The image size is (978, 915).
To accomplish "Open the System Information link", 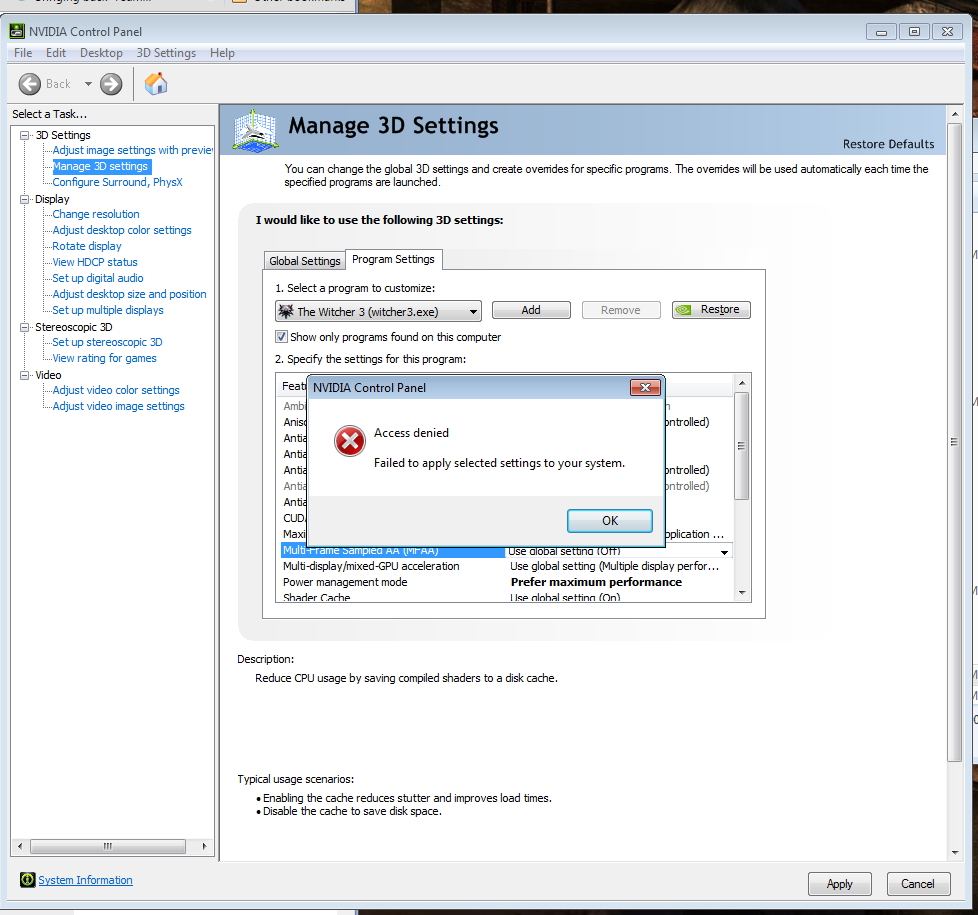I will (x=85, y=880).
